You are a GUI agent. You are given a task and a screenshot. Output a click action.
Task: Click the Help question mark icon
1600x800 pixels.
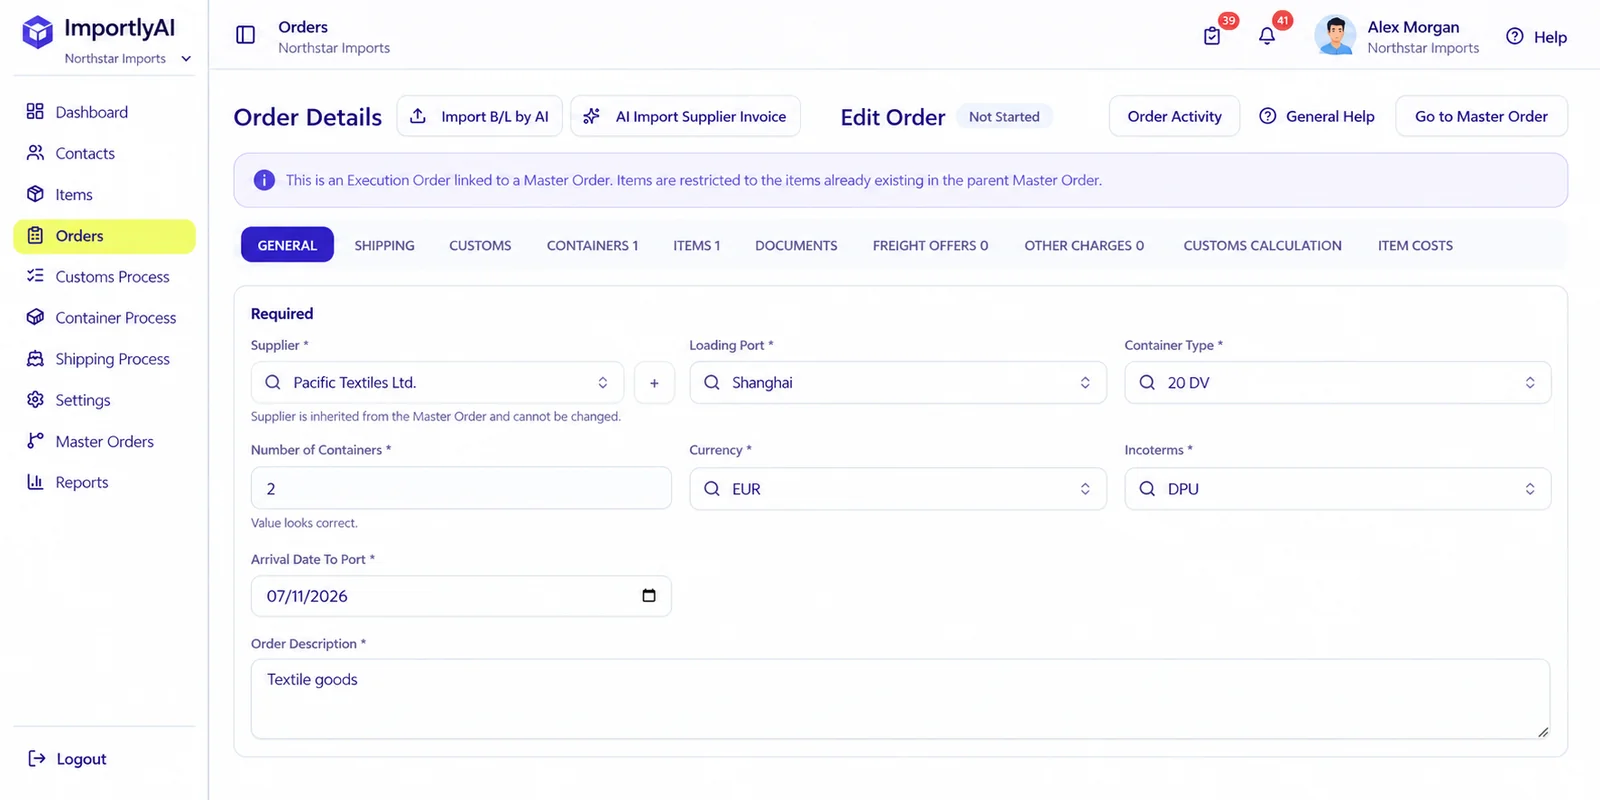(1515, 37)
